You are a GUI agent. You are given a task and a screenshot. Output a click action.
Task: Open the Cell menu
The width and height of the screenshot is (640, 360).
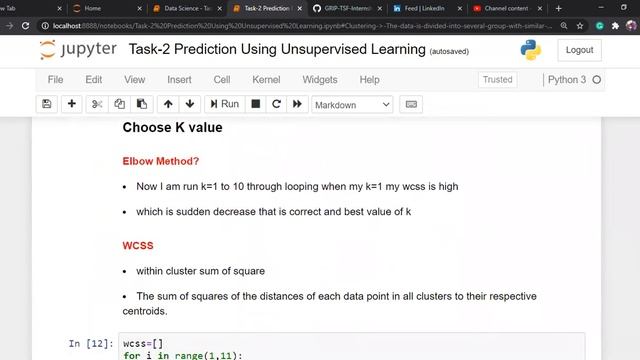point(222,80)
